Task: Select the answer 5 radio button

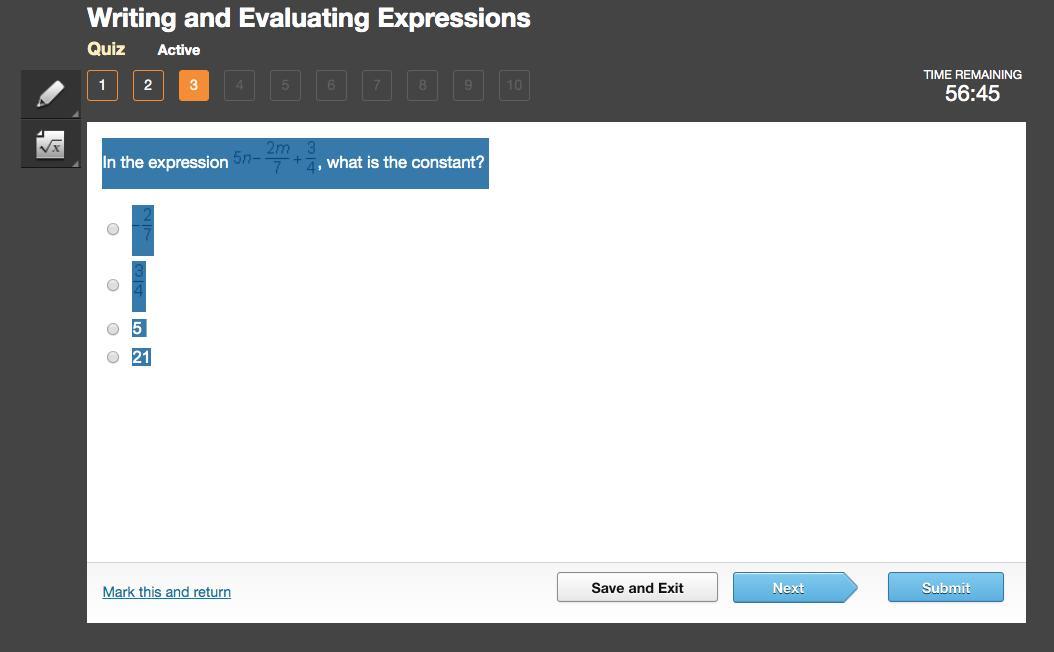Action: click(x=113, y=329)
